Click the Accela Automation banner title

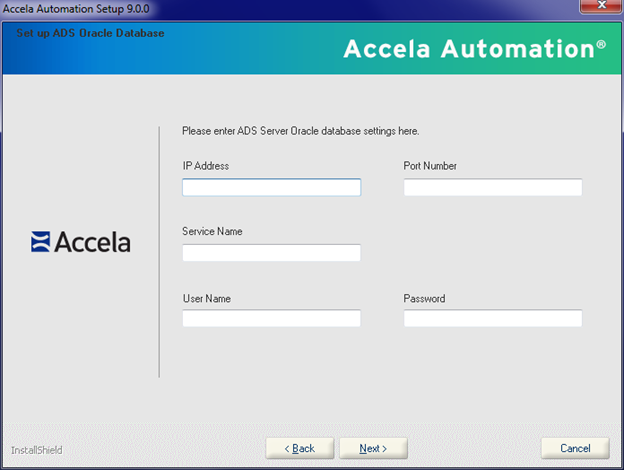474,49
